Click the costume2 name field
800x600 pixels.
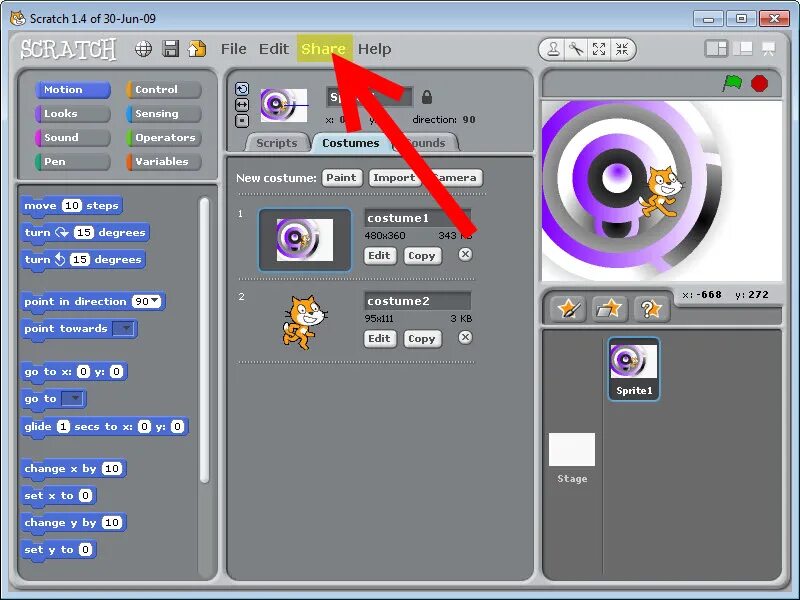[417, 301]
